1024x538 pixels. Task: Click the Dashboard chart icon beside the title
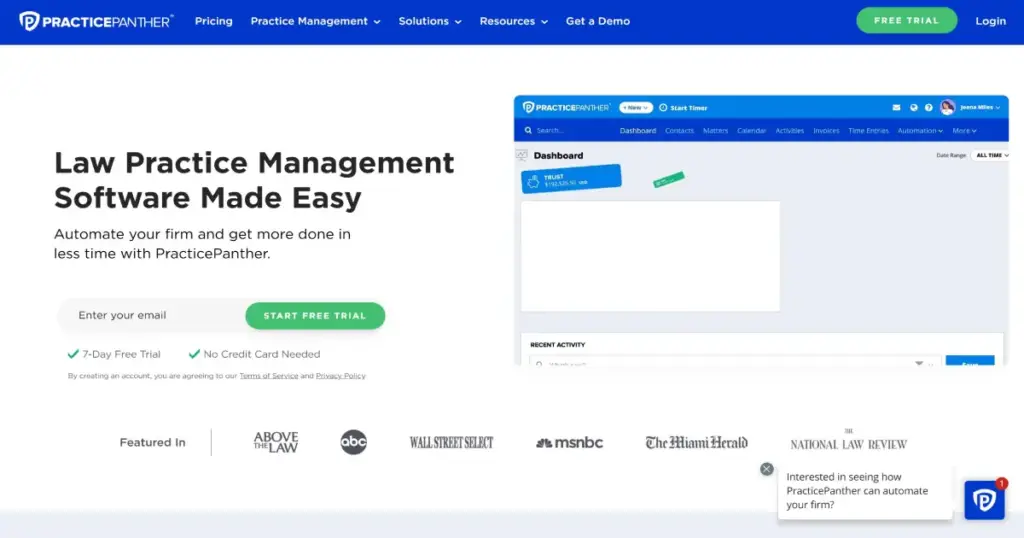(521, 155)
